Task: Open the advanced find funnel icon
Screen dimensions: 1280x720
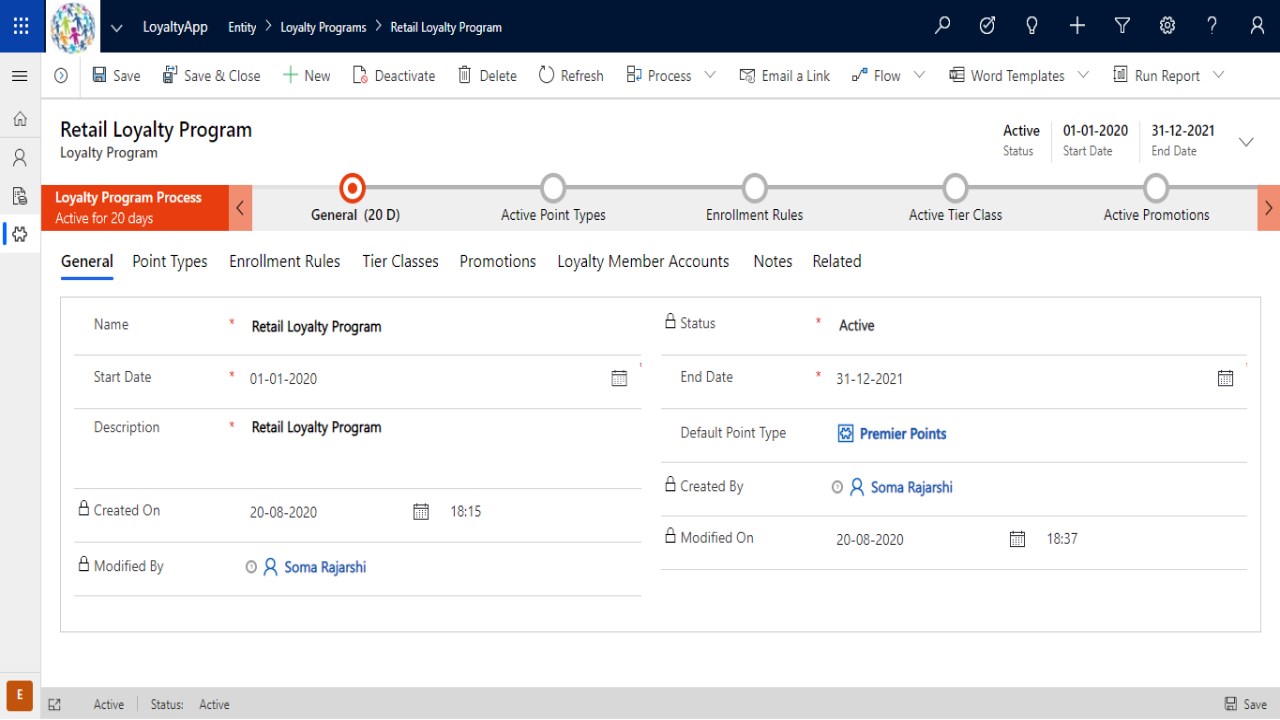Action: [1122, 26]
